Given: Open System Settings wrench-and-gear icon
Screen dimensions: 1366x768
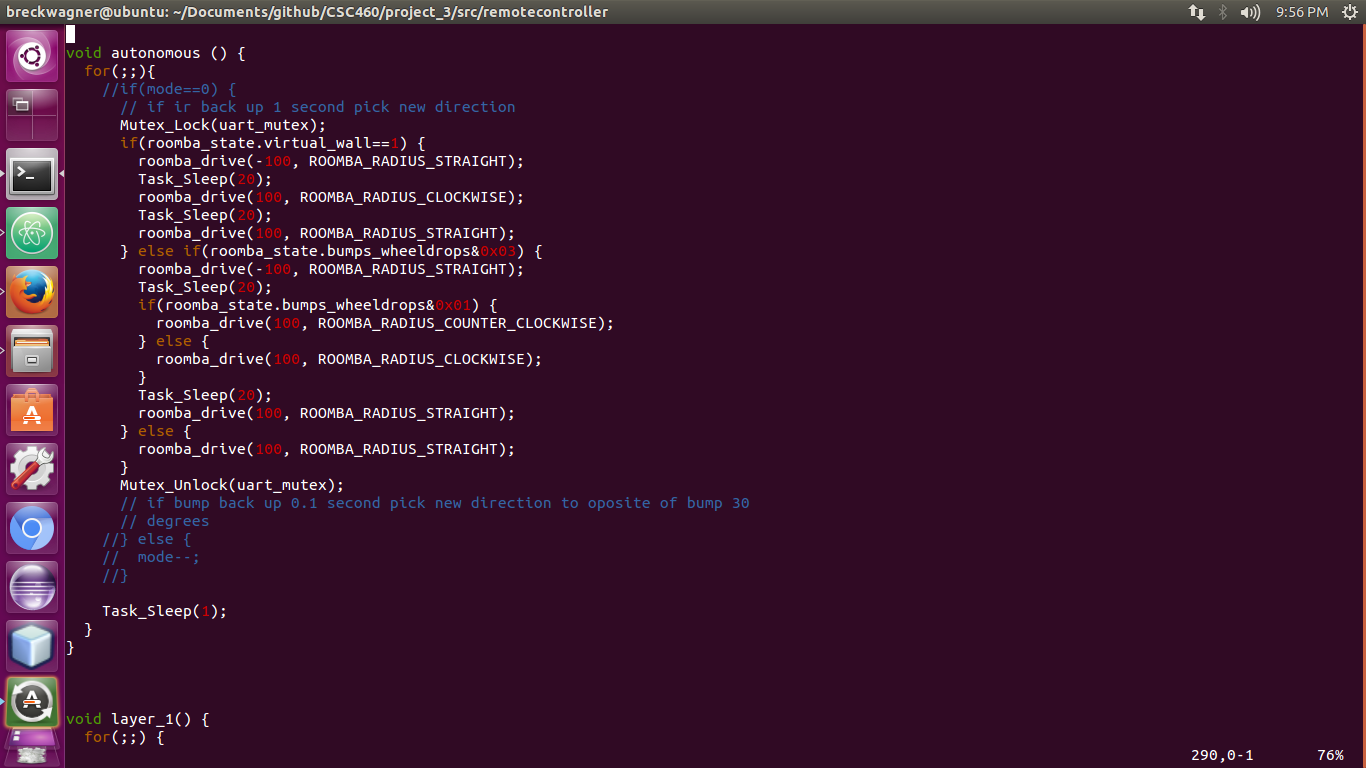Looking at the screenshot, I should click(x=33, y=469).
